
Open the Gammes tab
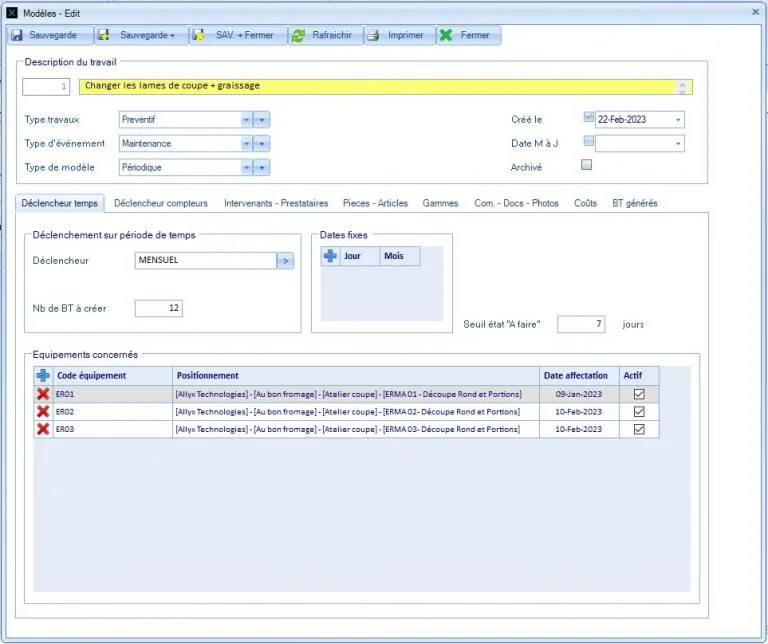coord(440,203)
